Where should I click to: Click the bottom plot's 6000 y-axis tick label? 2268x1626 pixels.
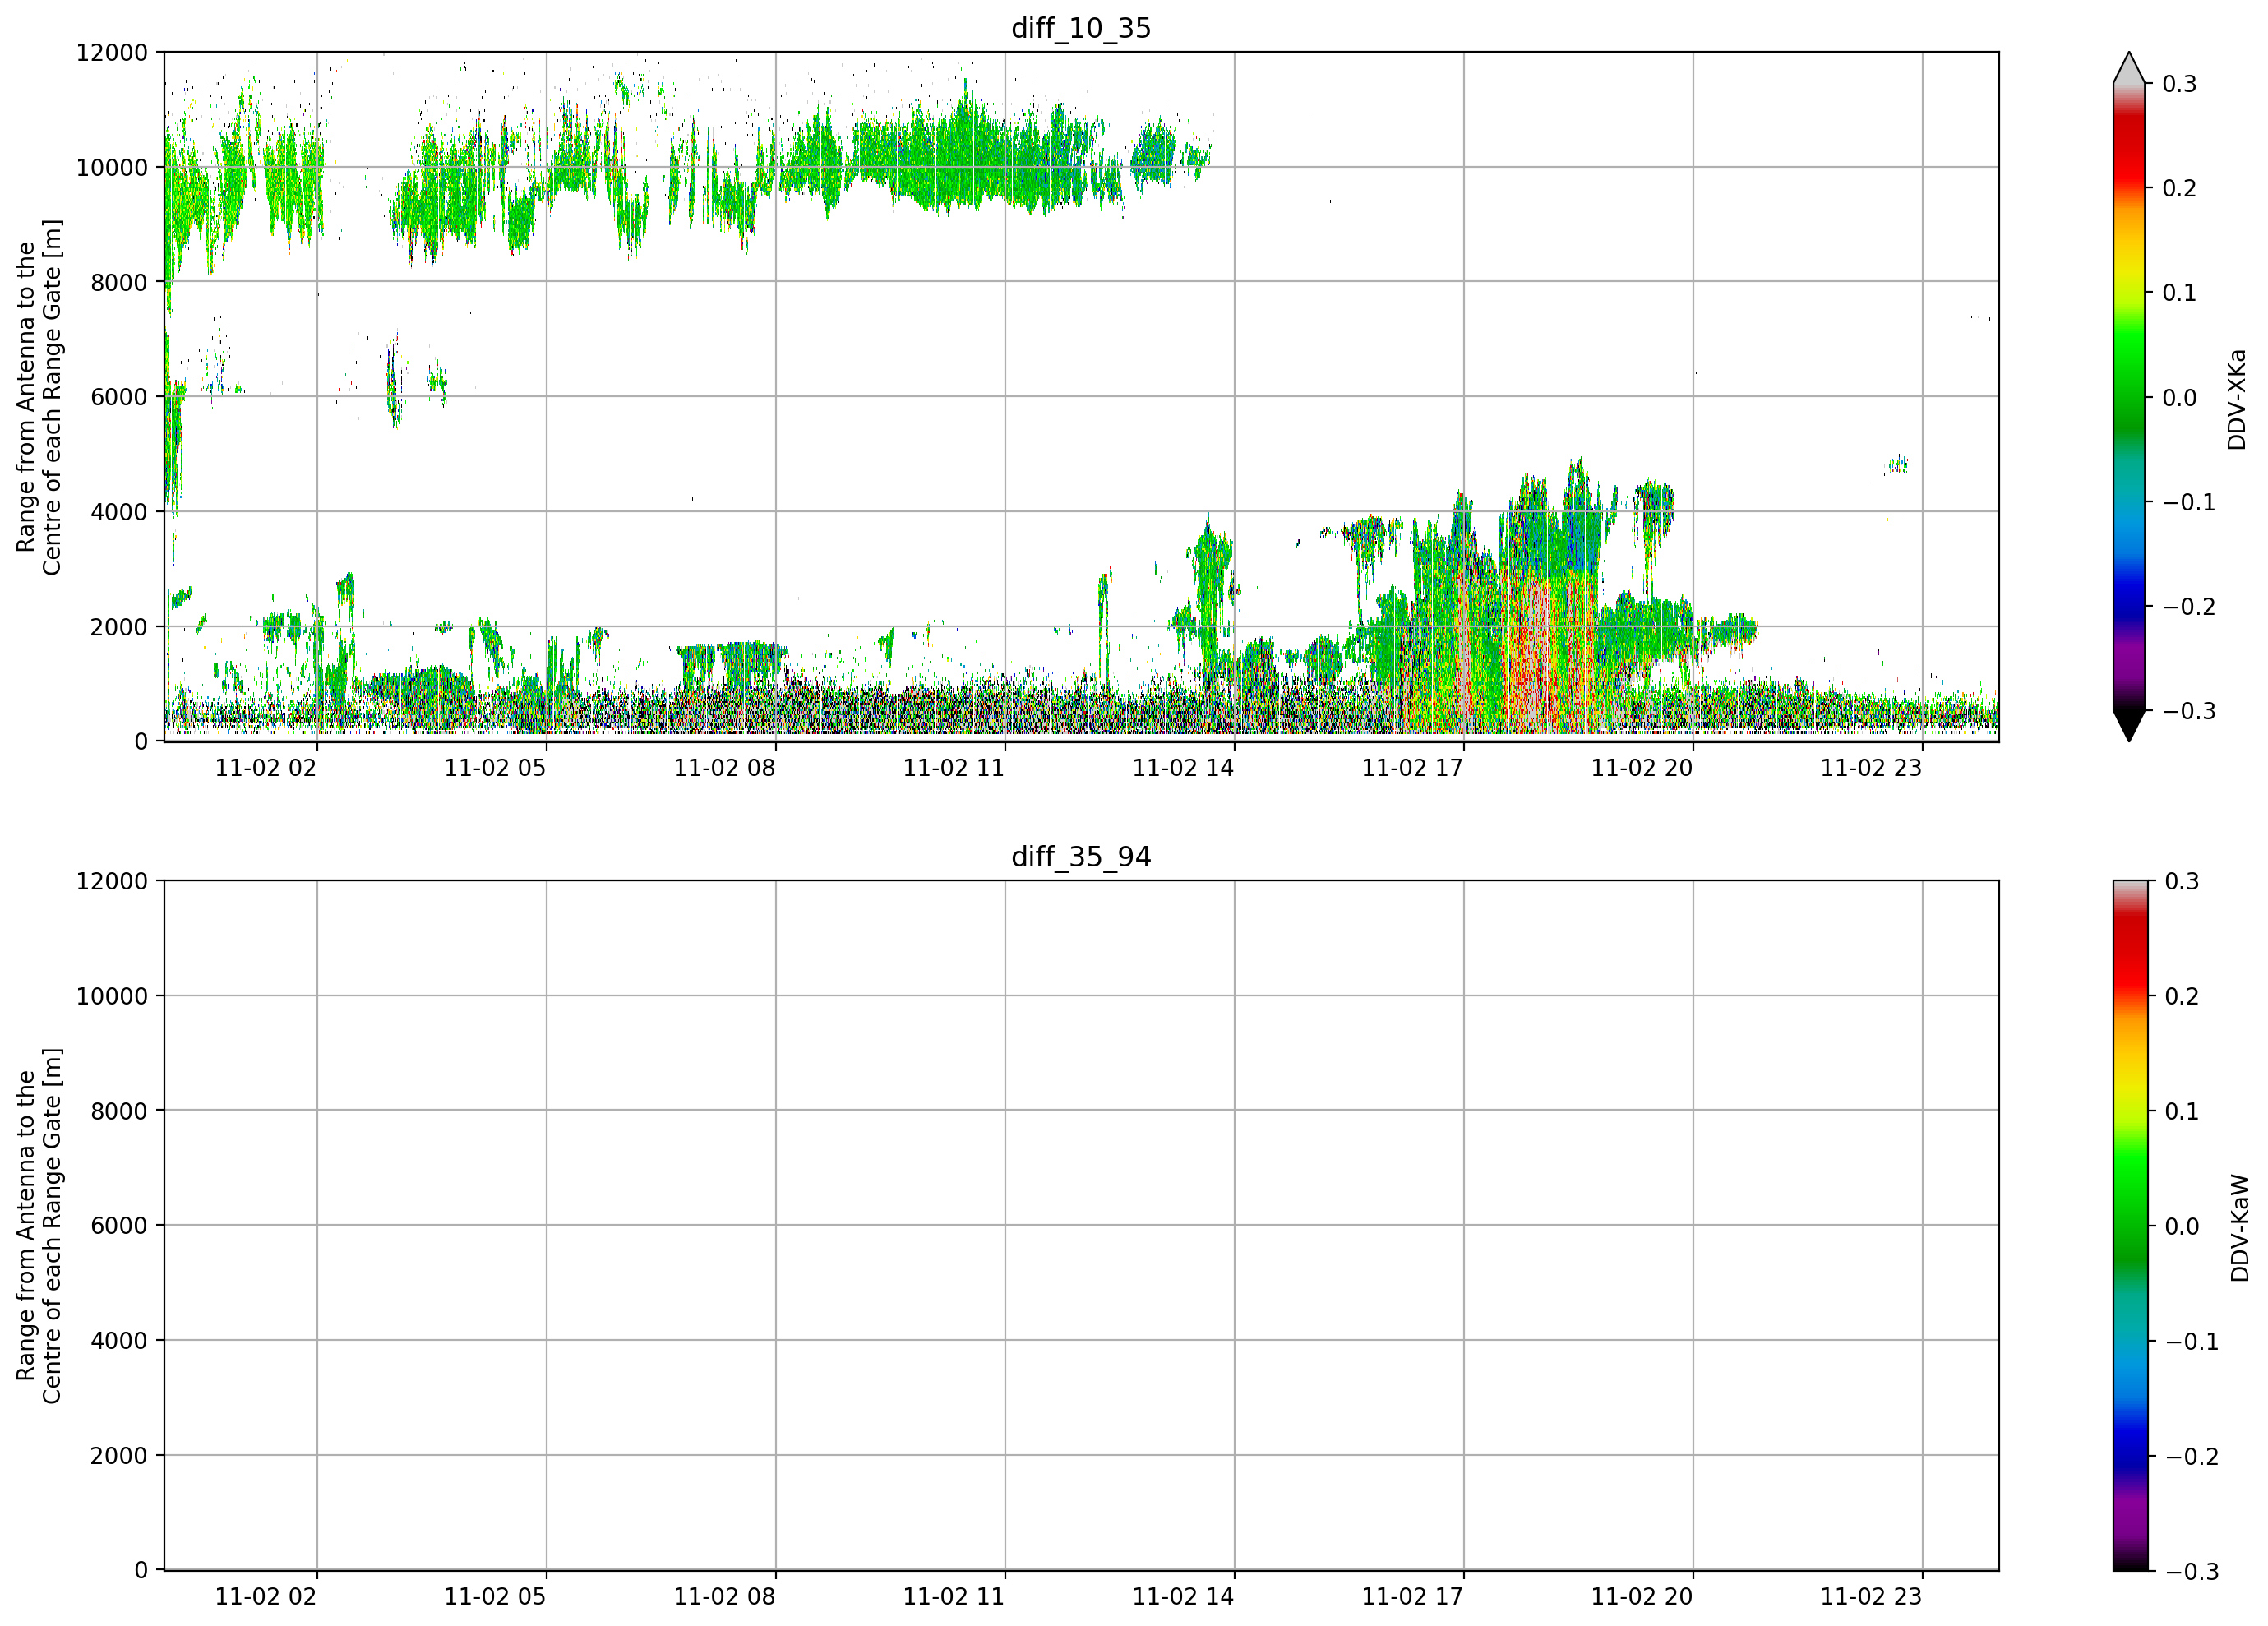pyautogui.click(x=119, y=1226)
